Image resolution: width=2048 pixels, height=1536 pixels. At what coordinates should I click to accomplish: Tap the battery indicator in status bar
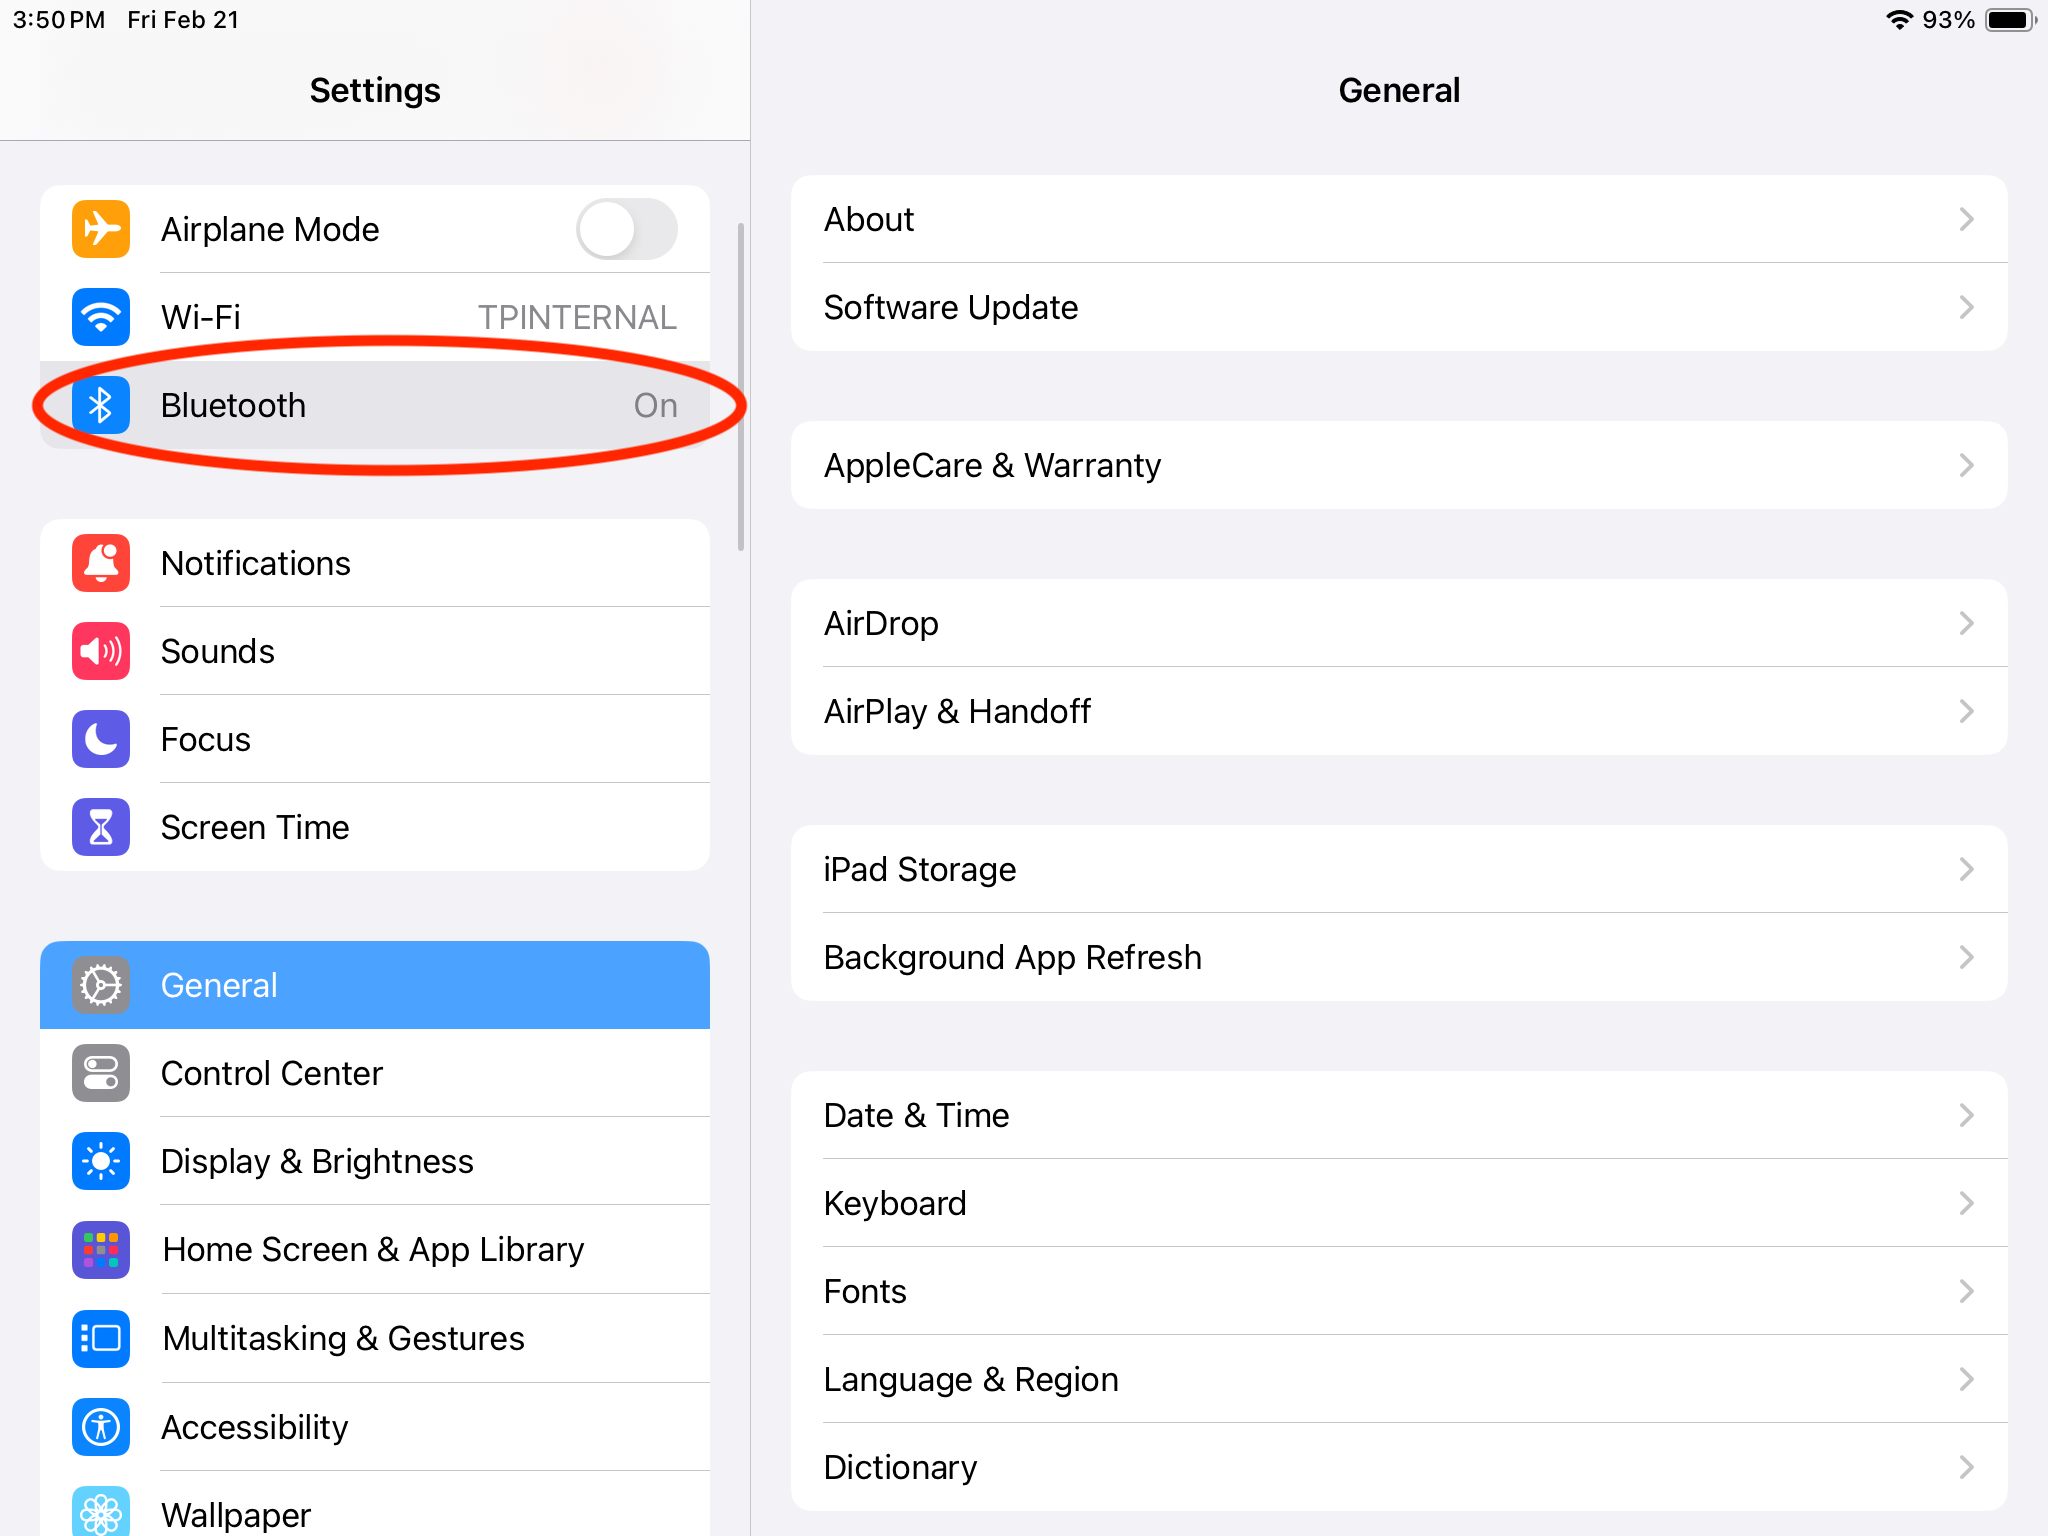click(x=2010, y=20)
